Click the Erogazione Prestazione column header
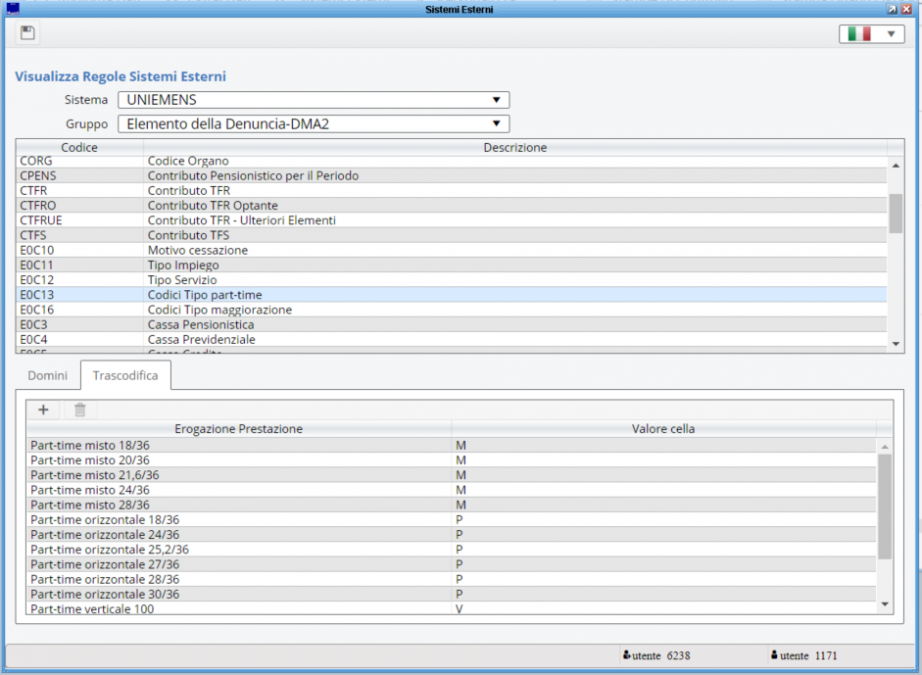 (x=238, y=429)
